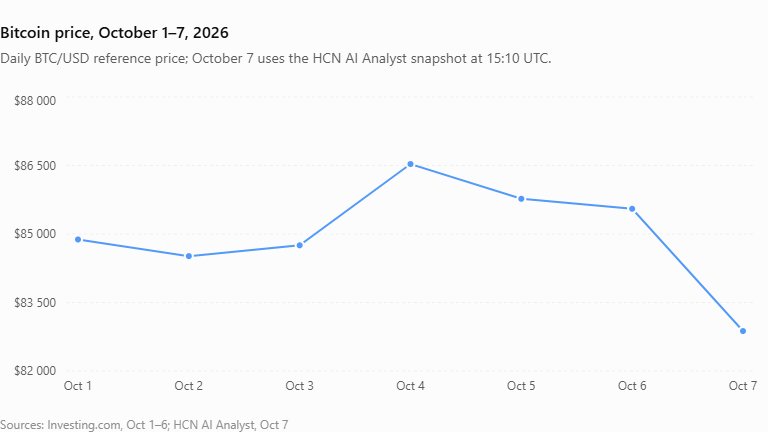Click the Oct 7 x-axis label
Image resolution: width=768 pixels, height=432 pixels.
click(x=743, y=386)
